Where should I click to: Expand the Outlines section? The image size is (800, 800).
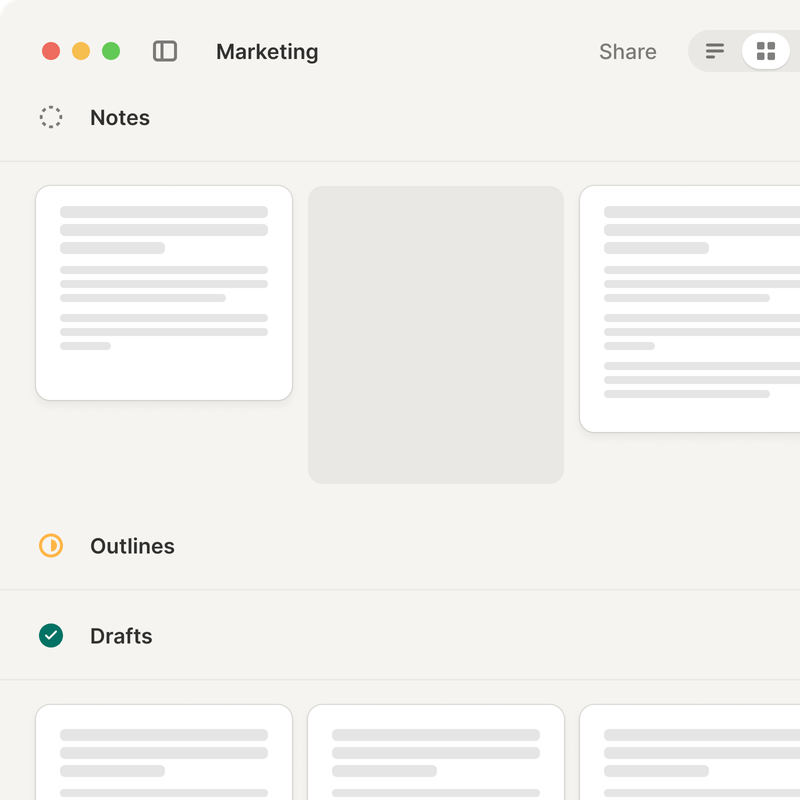(x=132, y=546)
